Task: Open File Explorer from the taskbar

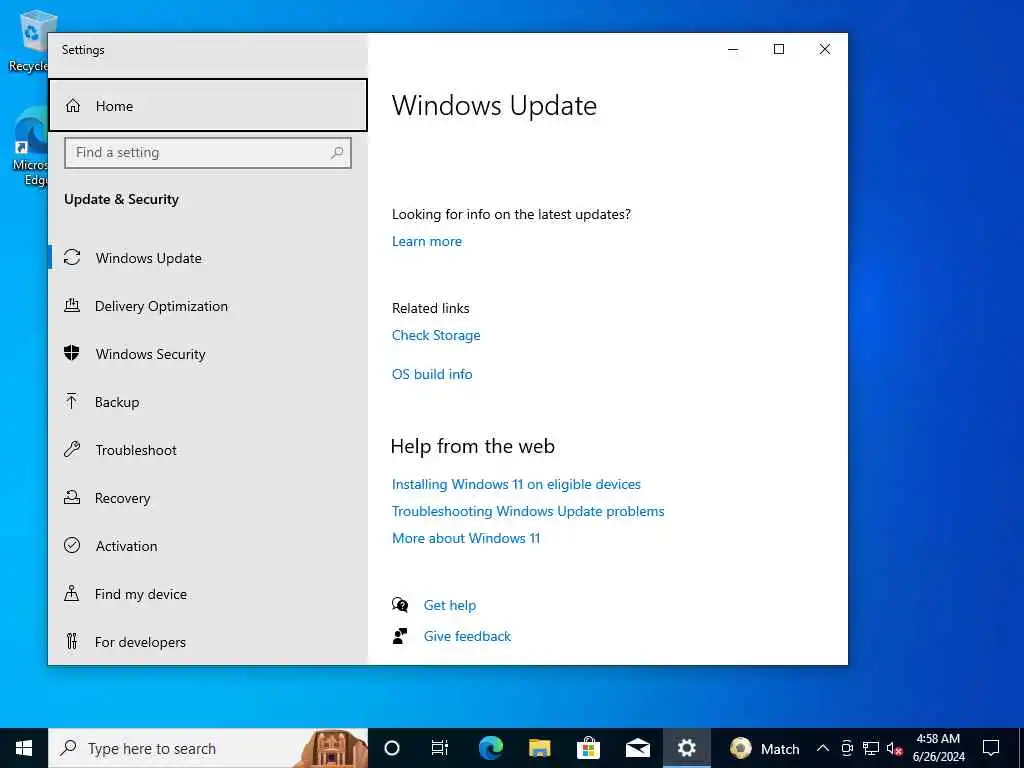Action: [x=539, y=748]
